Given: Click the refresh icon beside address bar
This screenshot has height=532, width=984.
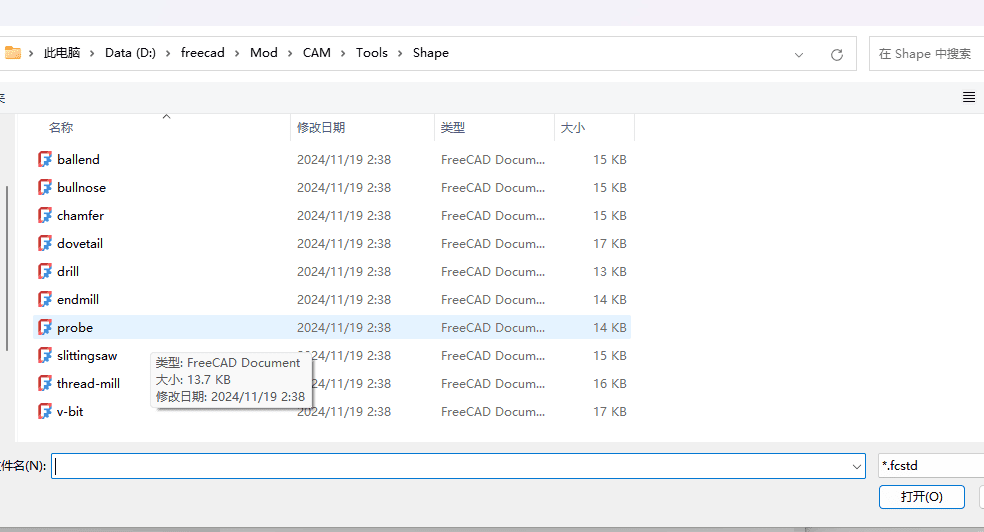Looking at the screenshot, I should 837,54.
